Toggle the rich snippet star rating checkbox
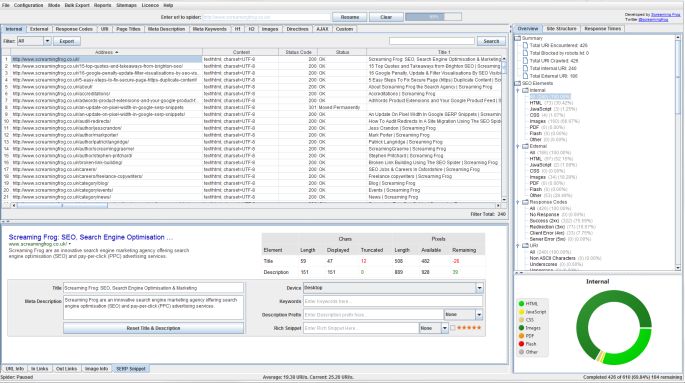The image size is (685, 383). tap(453, 328)
